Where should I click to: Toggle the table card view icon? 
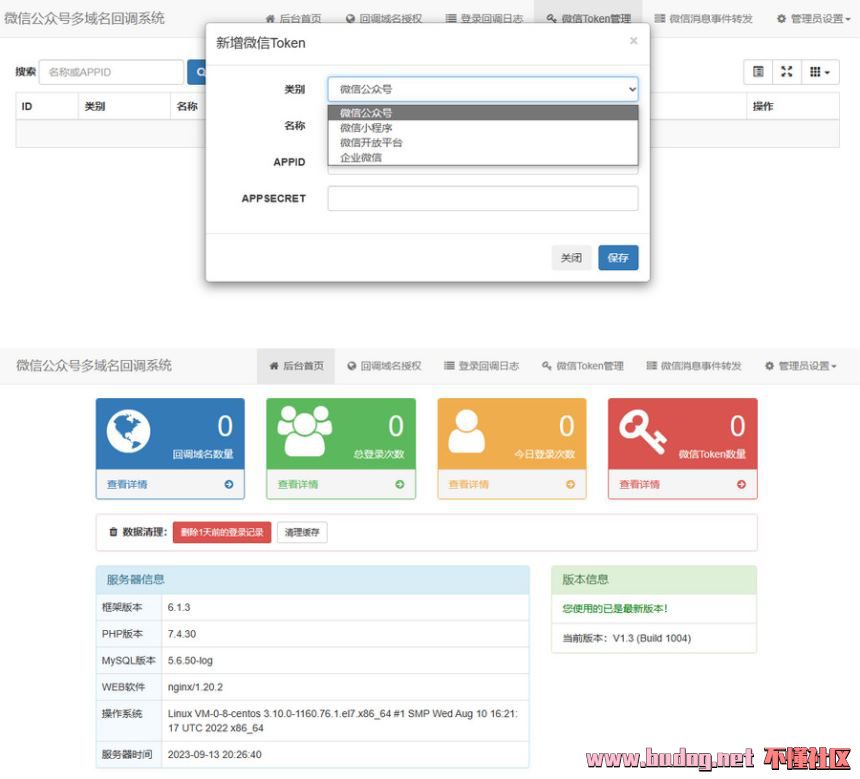pyautogui.click(x=758, y=72)
